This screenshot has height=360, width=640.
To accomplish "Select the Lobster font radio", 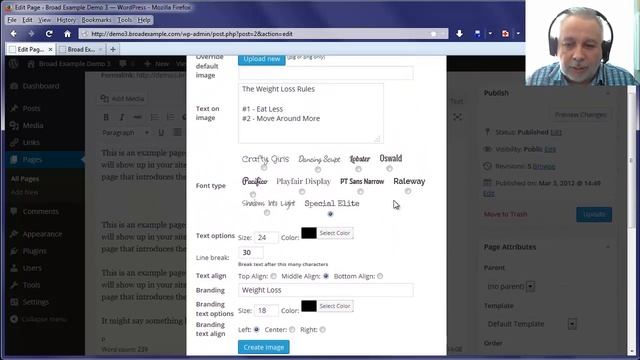I will (358, 169).
